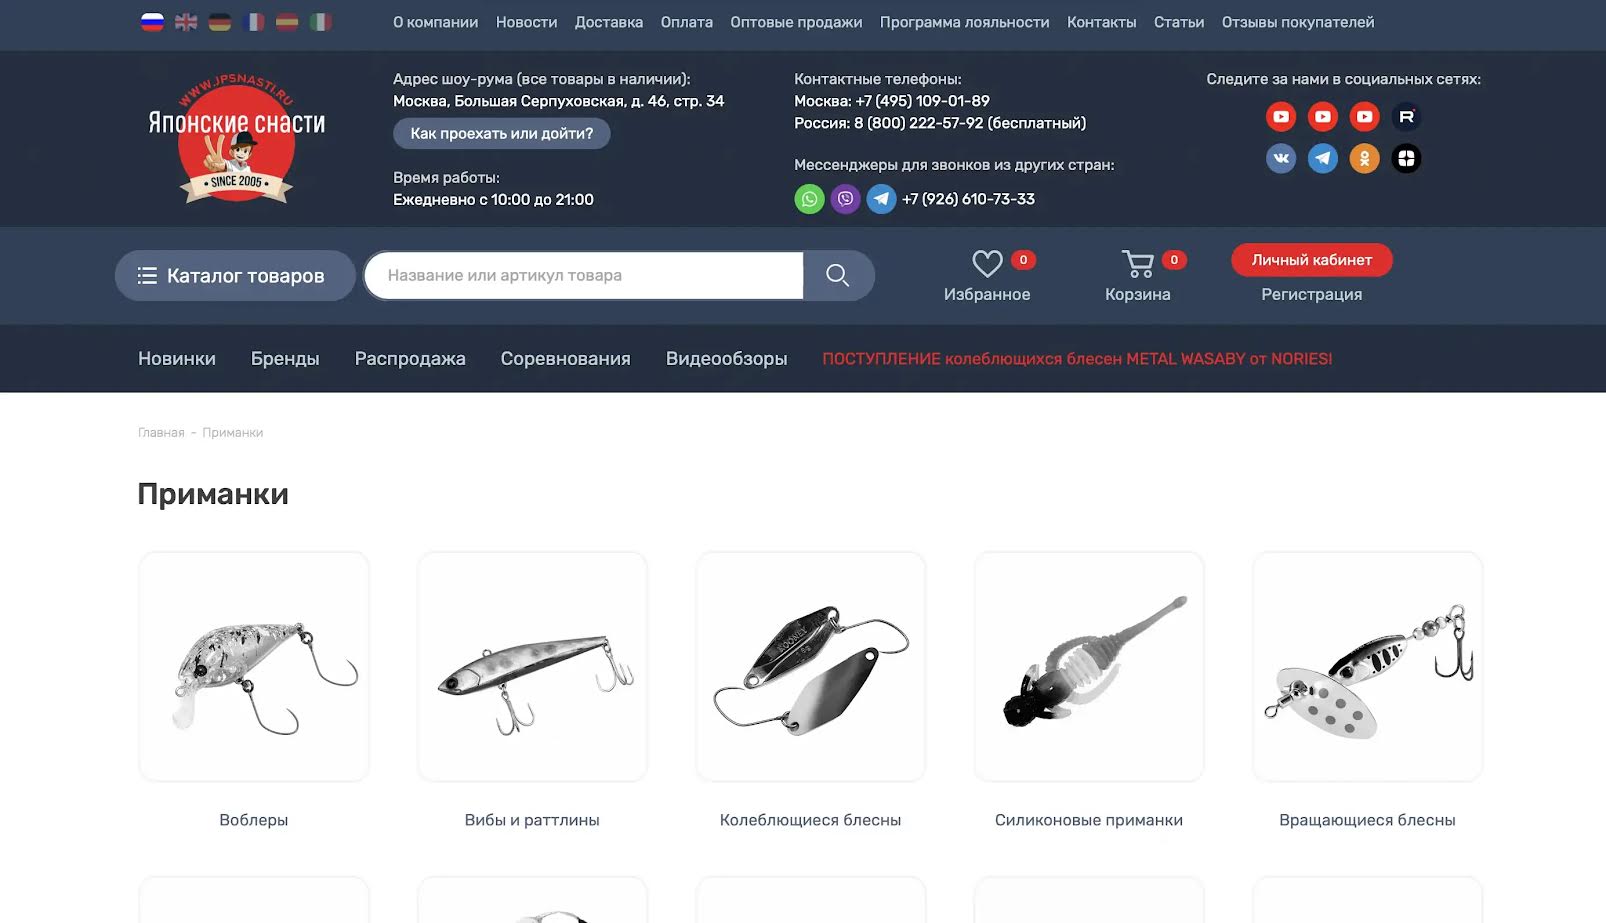Open the VK social network icon
The image size is (1606, 923).
1281,158
